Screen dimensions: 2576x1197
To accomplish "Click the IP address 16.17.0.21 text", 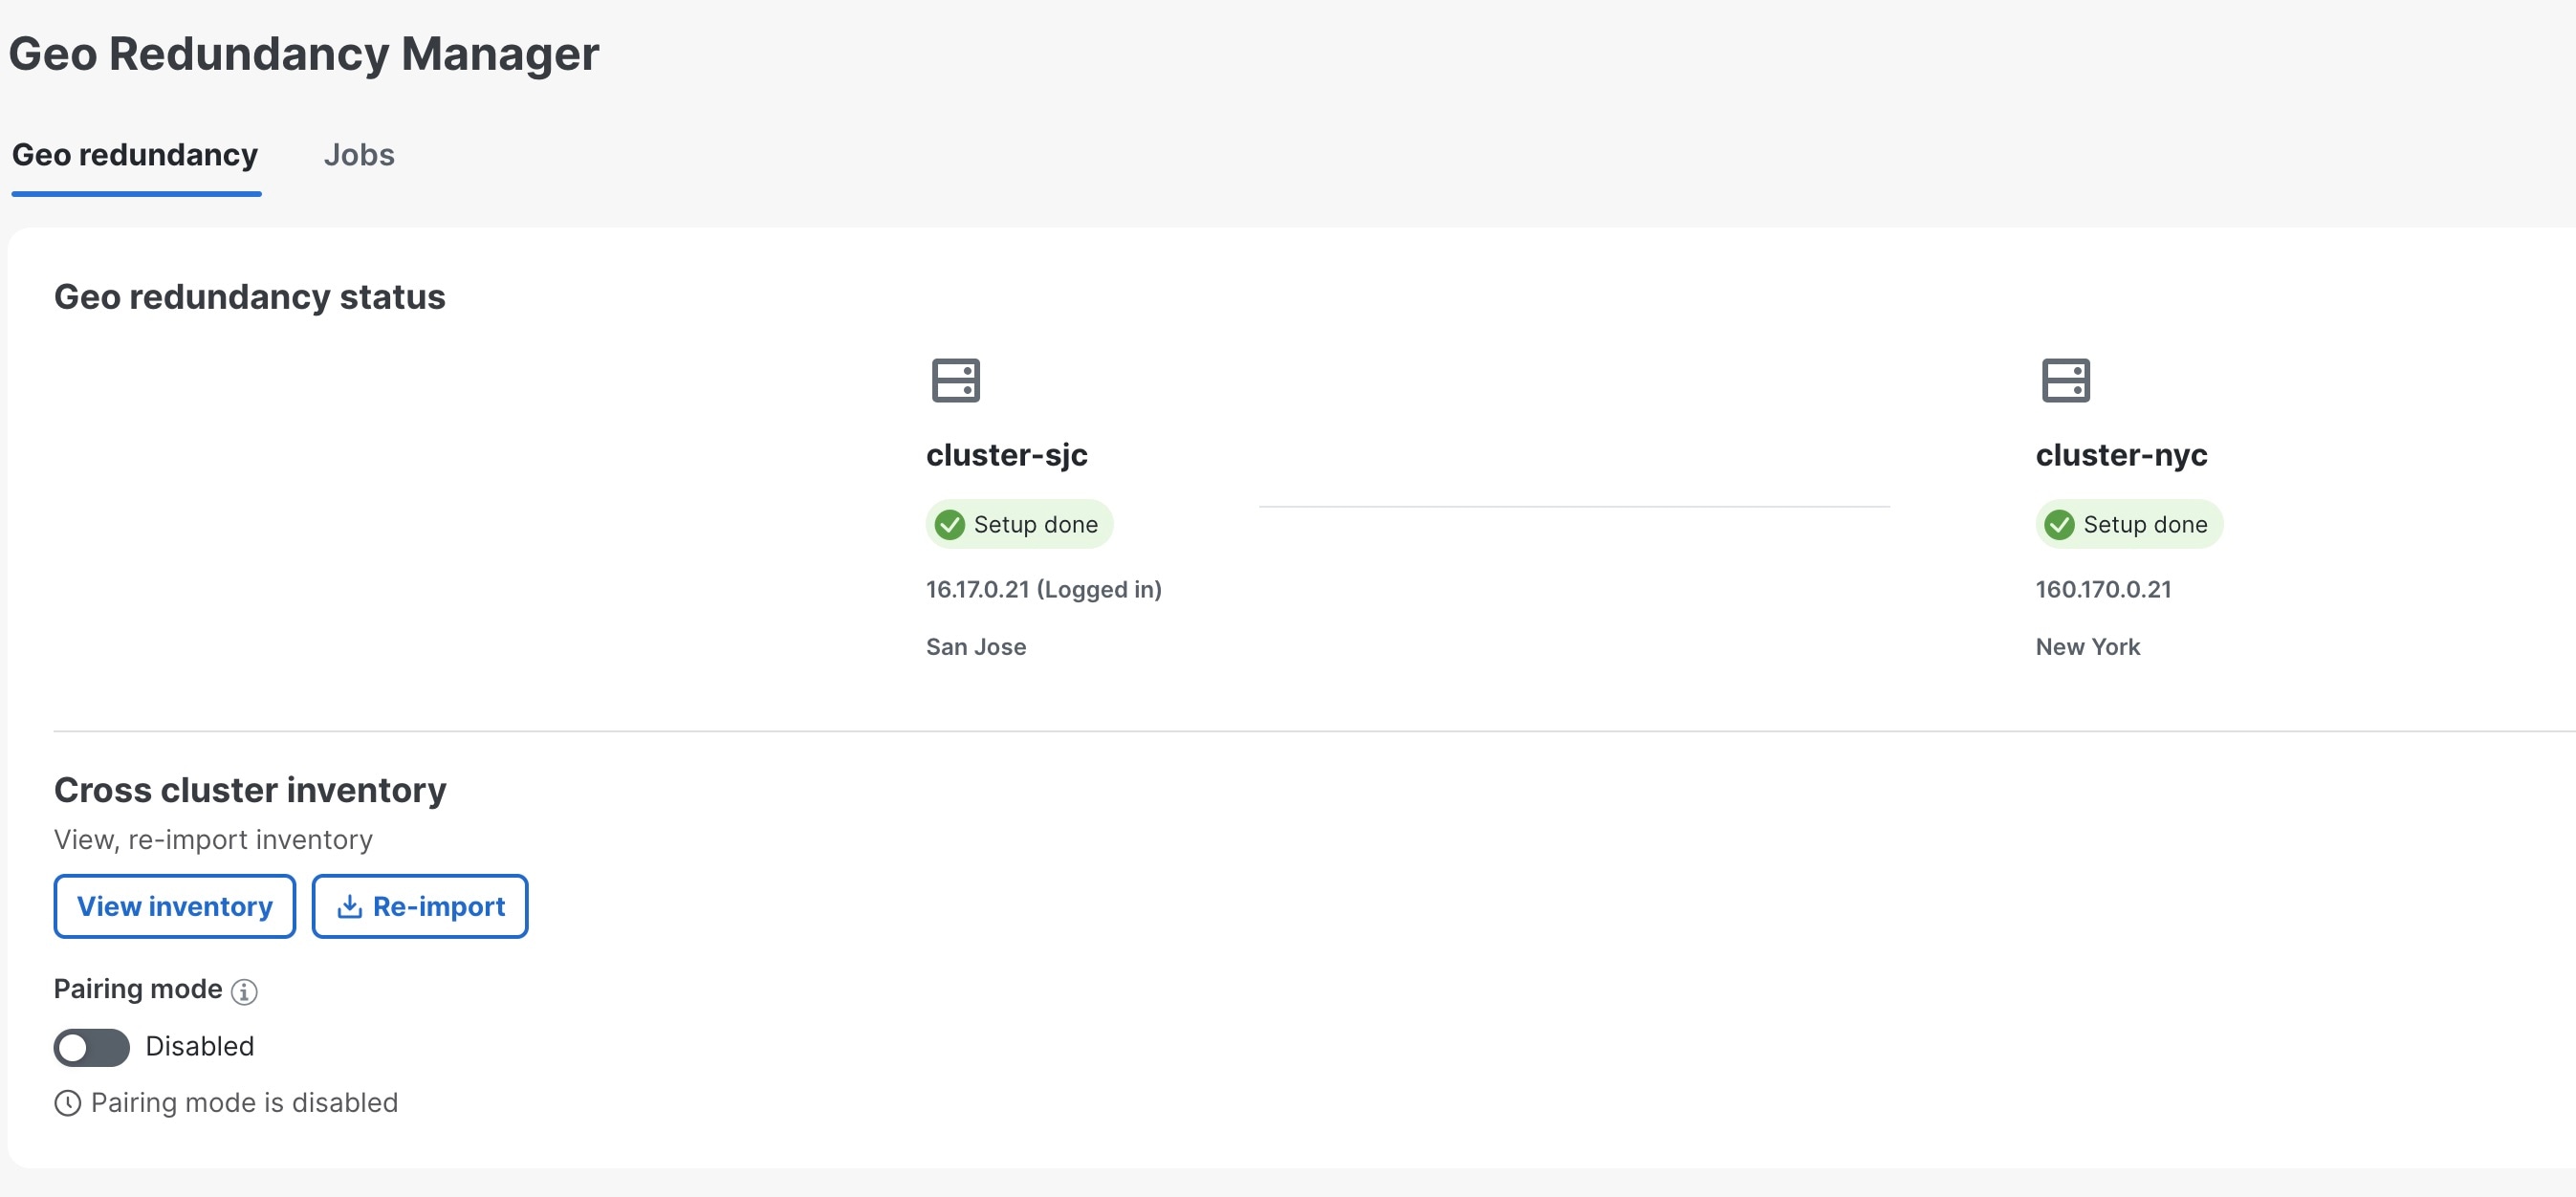I will (x=1044, y=589).
